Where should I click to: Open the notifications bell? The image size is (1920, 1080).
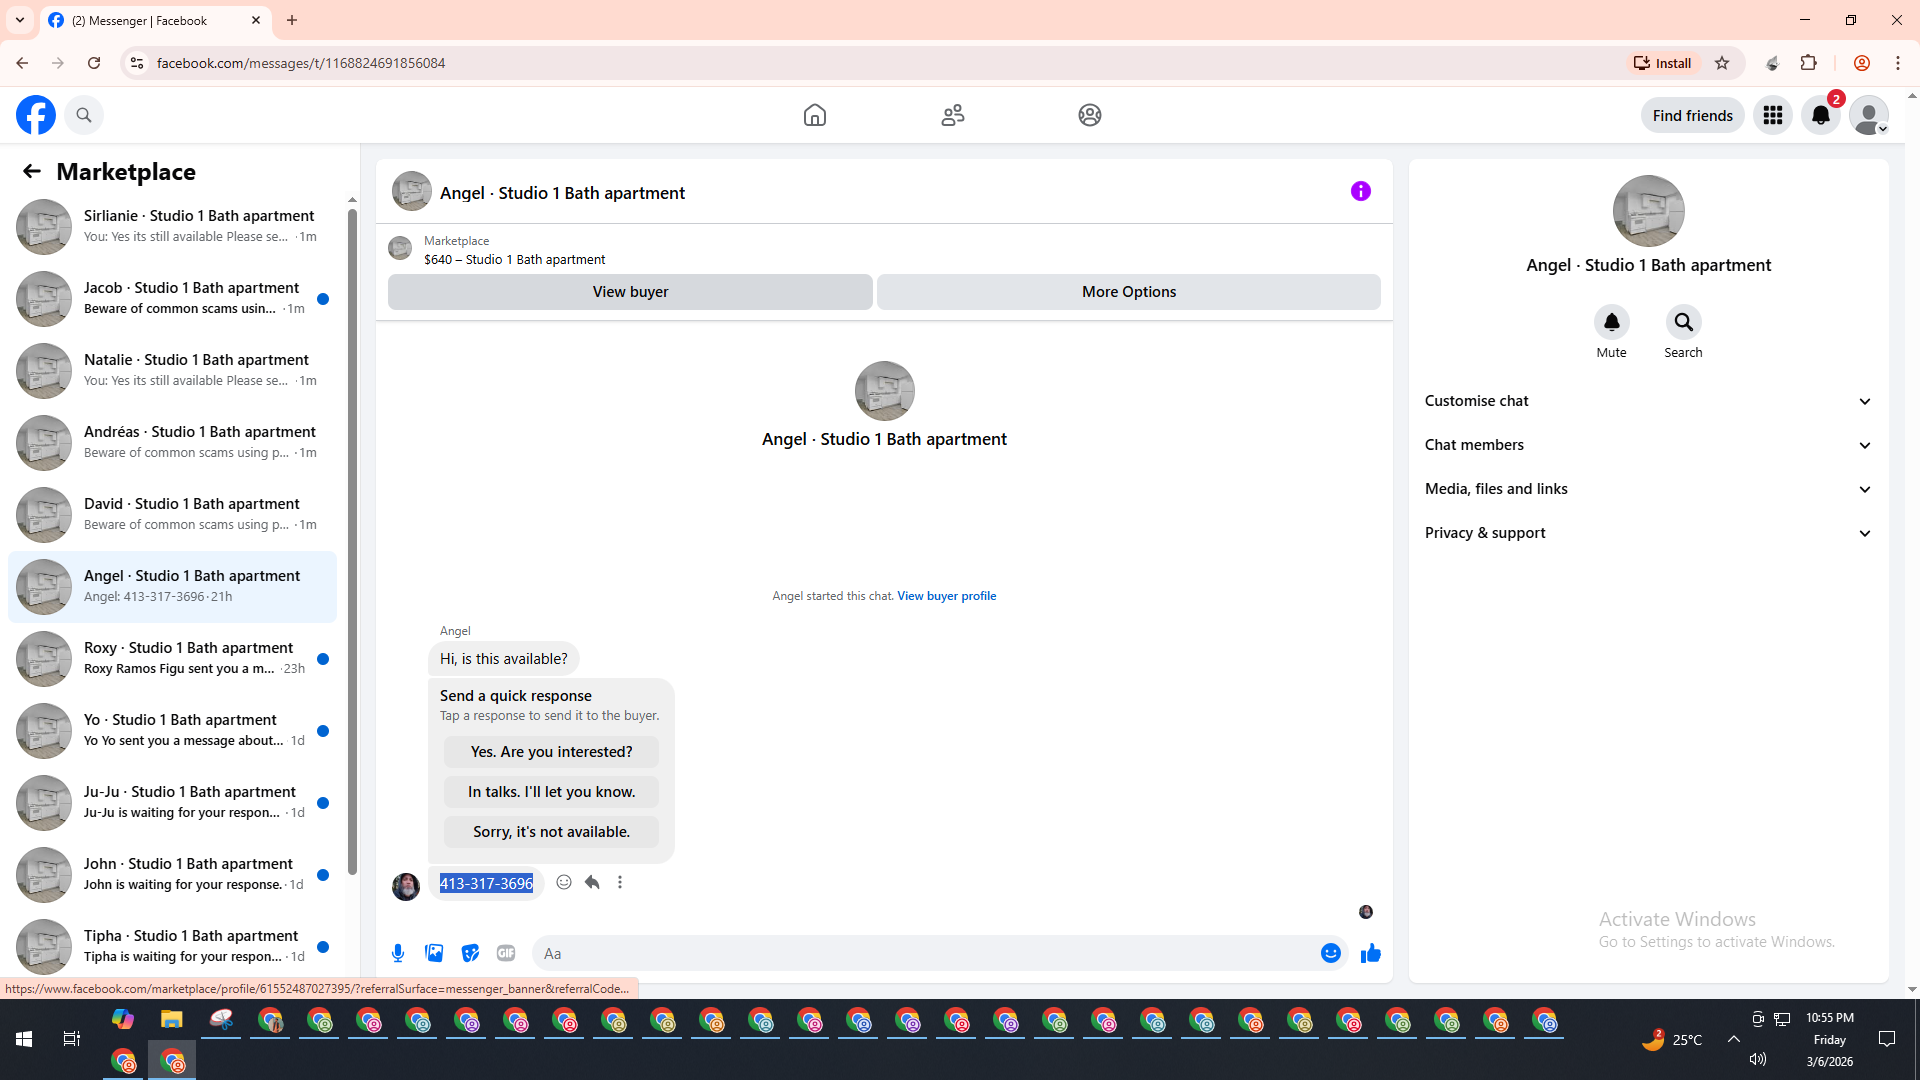[x=1820, y=115]
